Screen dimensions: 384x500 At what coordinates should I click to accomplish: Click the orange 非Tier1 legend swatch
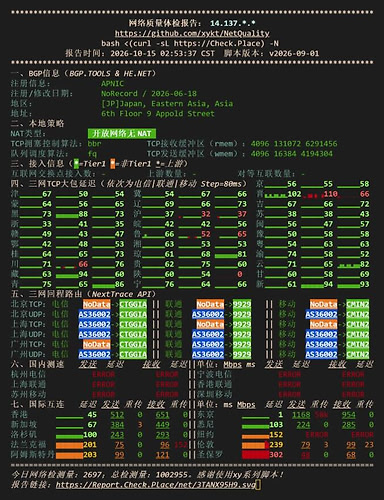coord(113,164)
